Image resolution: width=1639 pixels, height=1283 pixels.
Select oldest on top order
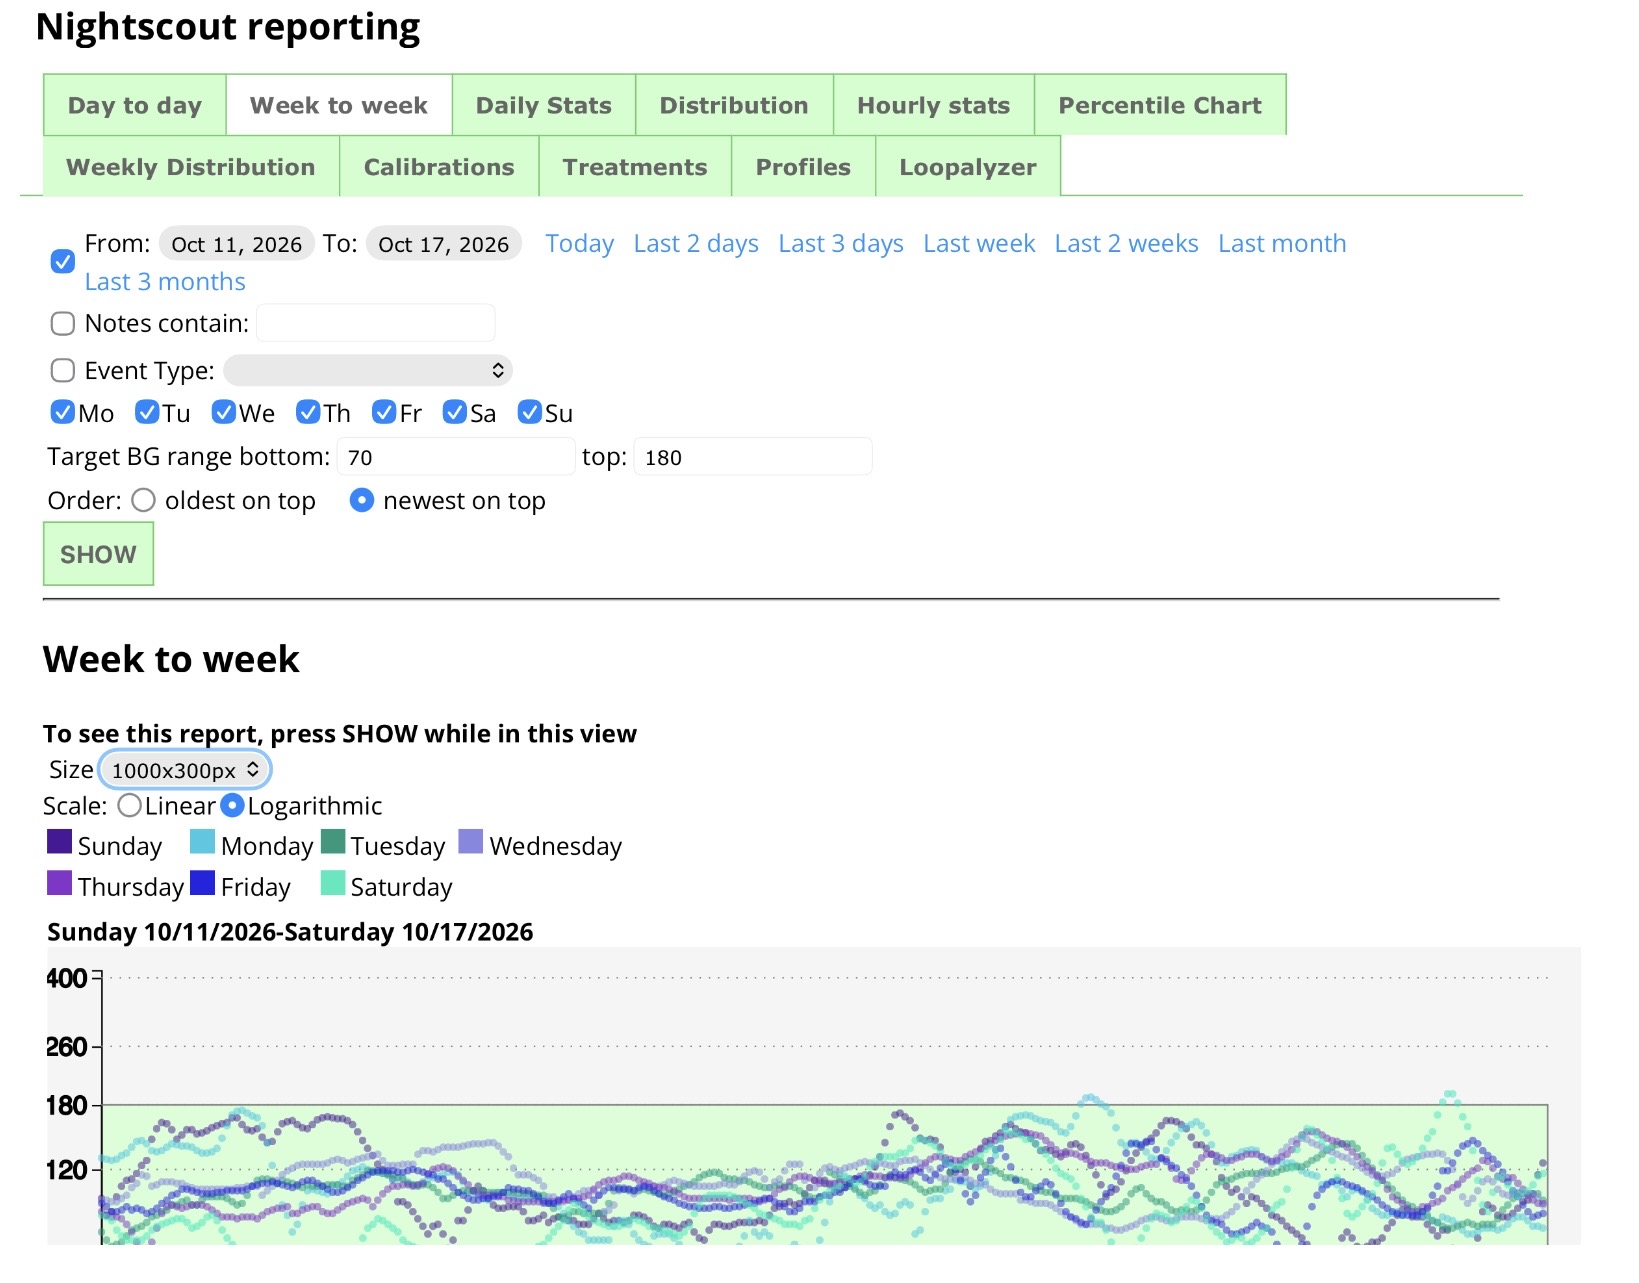point(143,500)
